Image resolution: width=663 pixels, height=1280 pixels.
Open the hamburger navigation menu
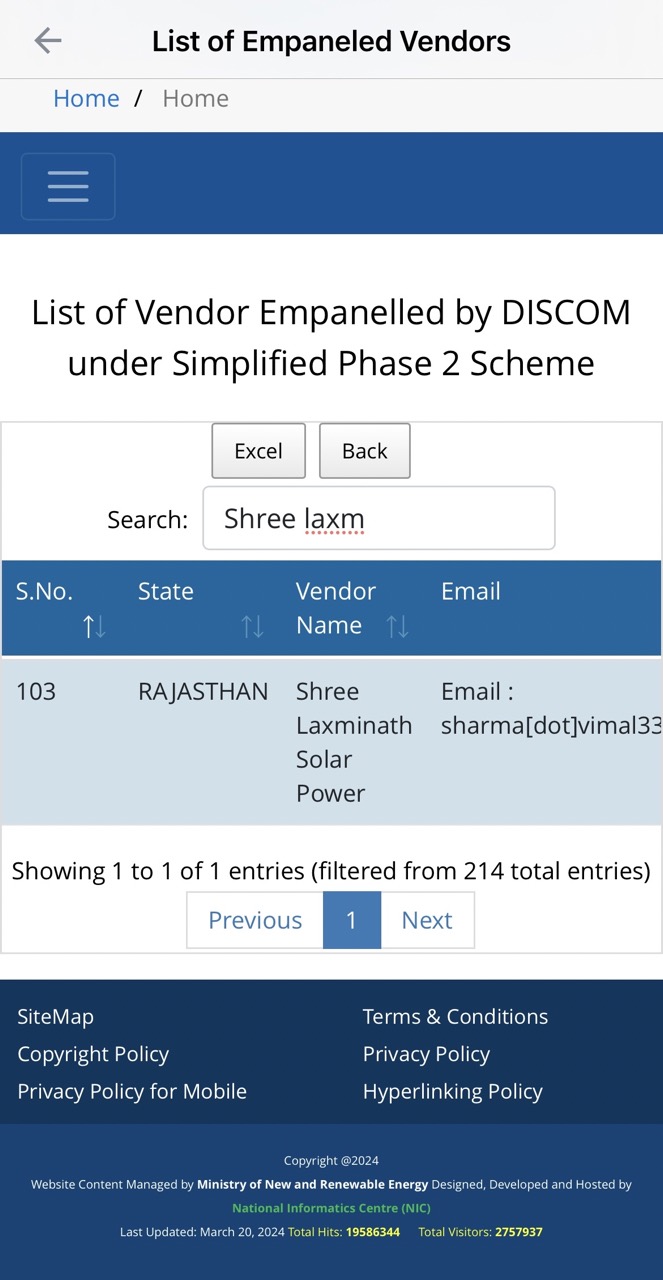tap(68, 186)
